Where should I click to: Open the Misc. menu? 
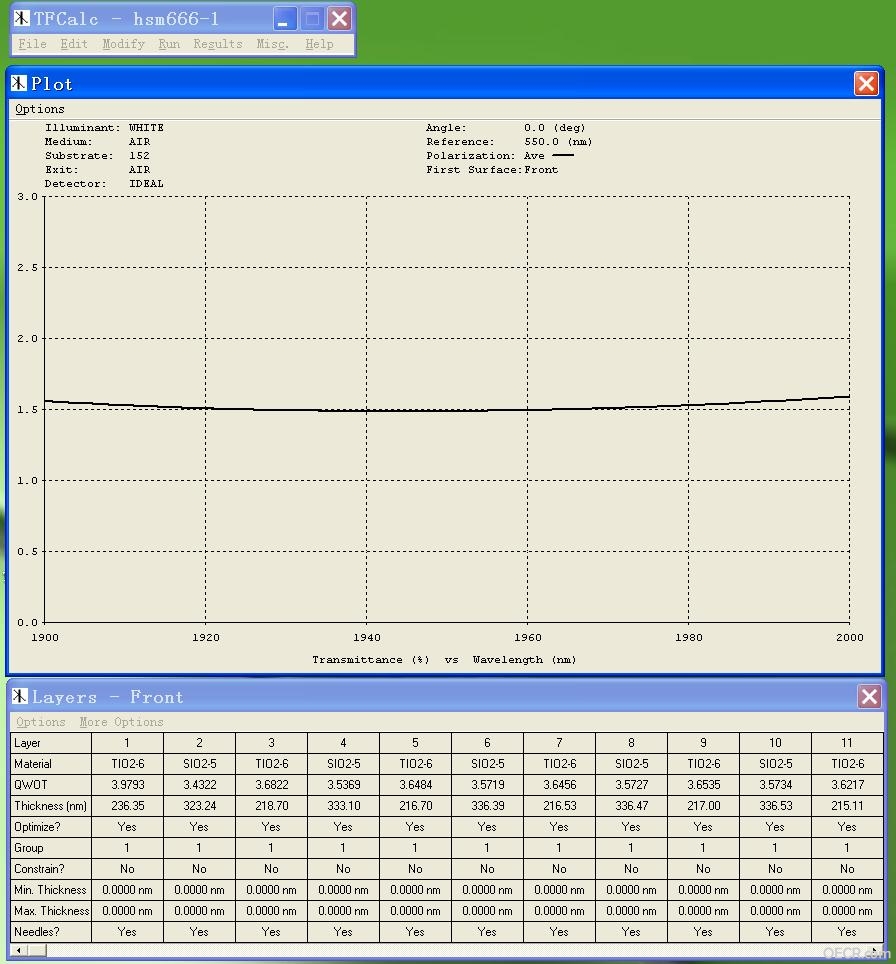272,44
